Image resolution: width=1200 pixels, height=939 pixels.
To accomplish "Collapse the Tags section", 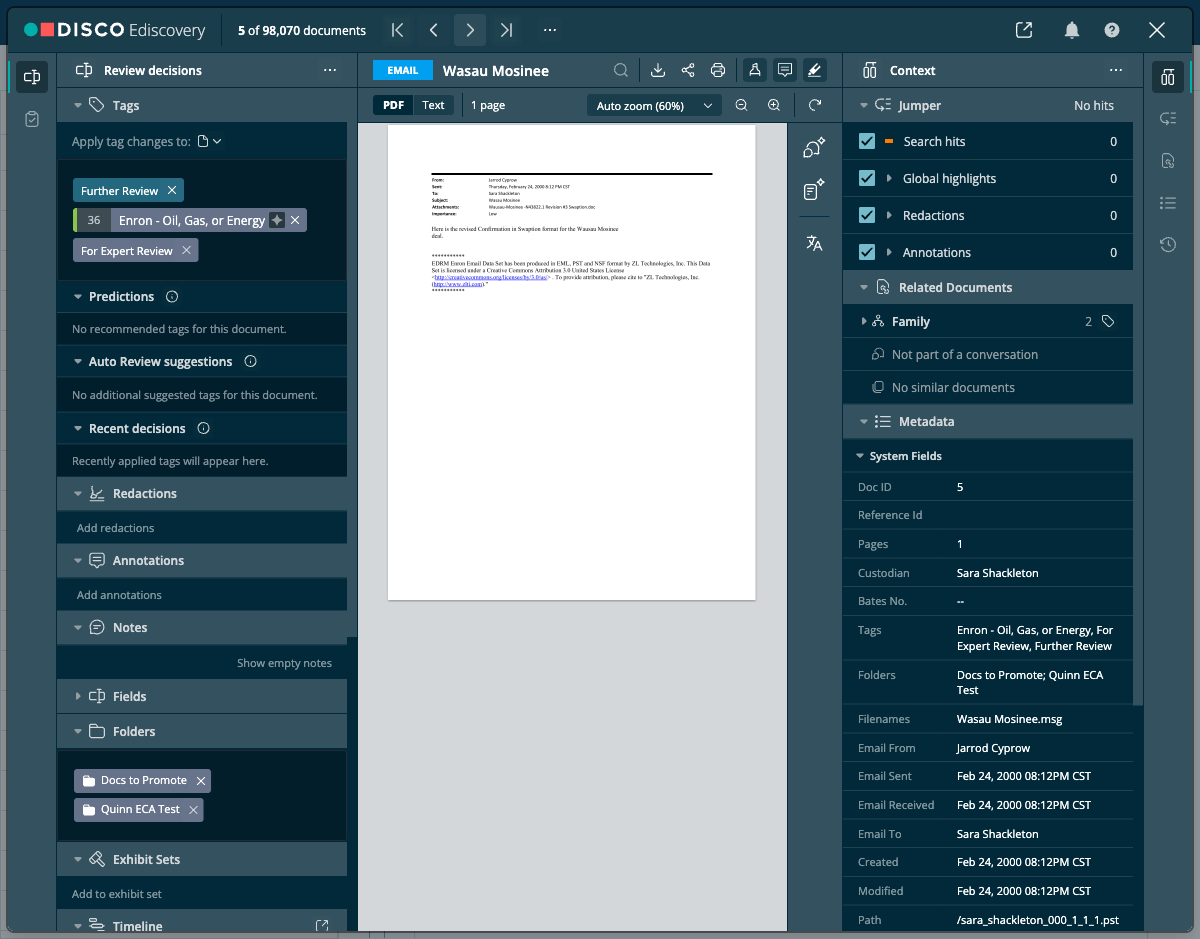I will tap(78, 105).
